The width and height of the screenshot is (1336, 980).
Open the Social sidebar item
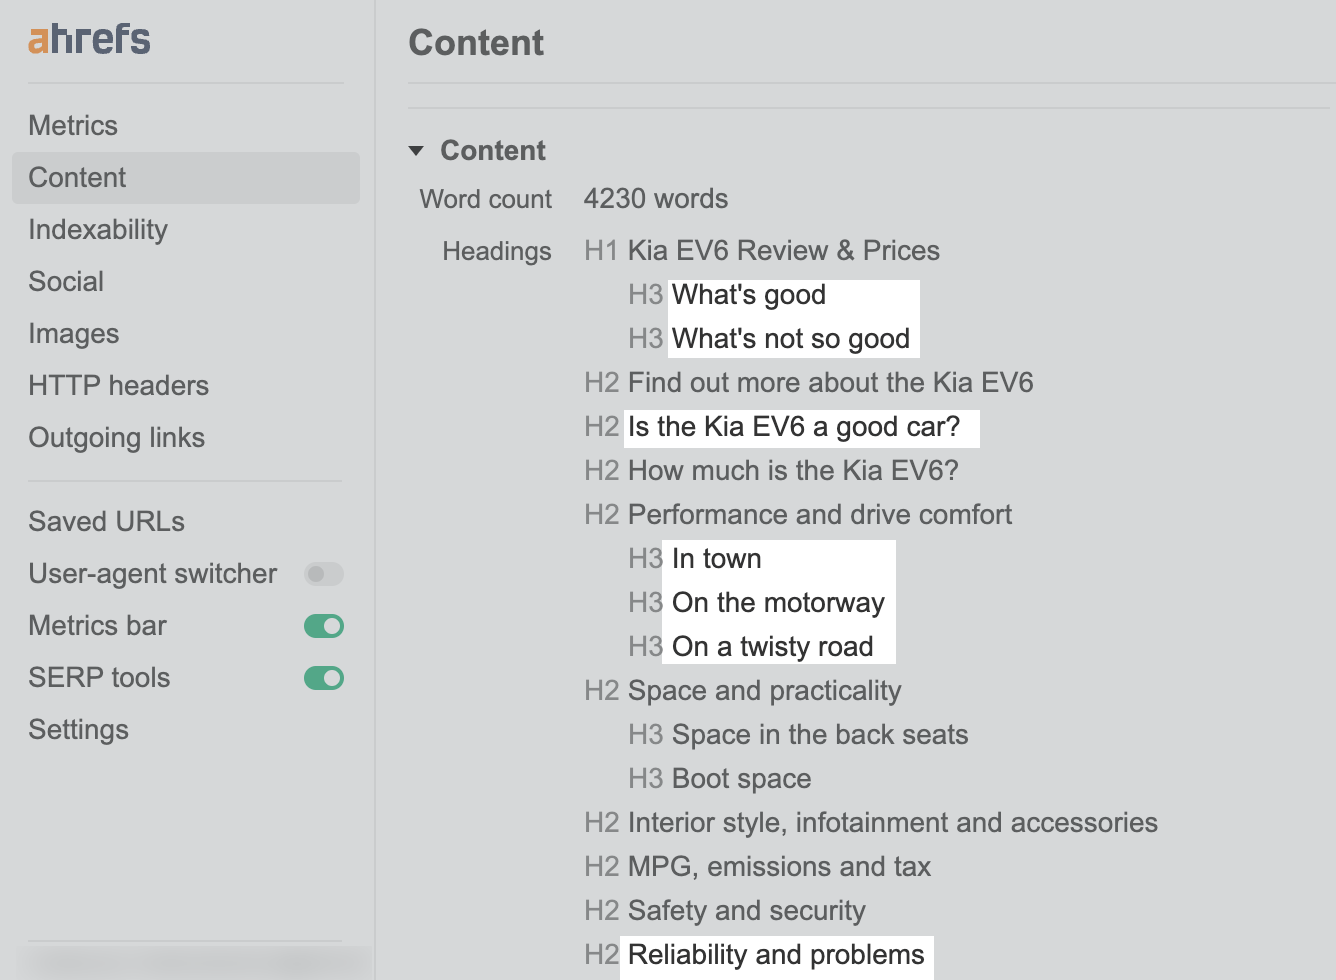(x=66, y=282)
